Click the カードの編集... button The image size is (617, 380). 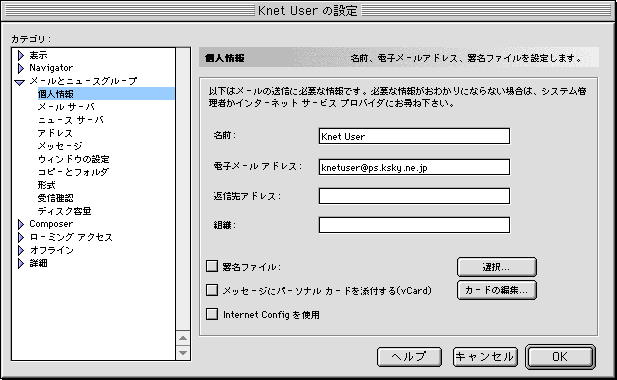497,290
